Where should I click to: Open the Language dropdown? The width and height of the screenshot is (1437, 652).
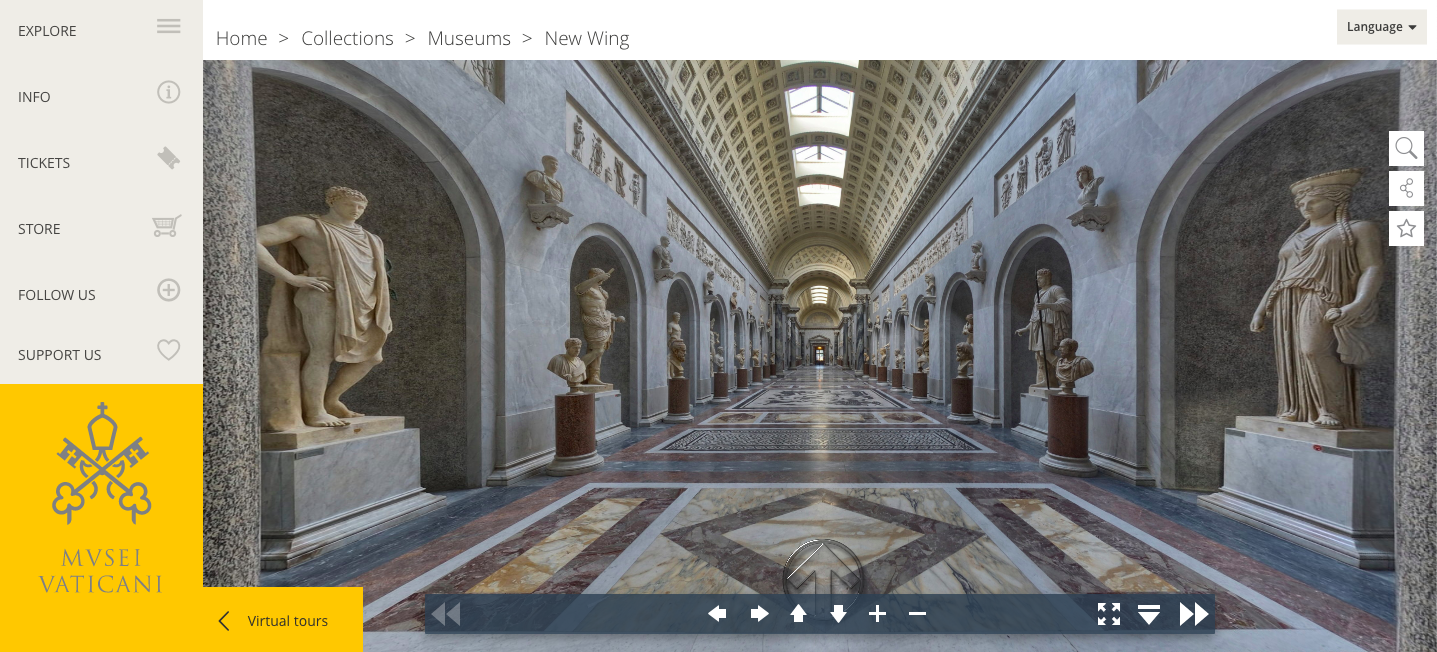(x=1381, y=27)
